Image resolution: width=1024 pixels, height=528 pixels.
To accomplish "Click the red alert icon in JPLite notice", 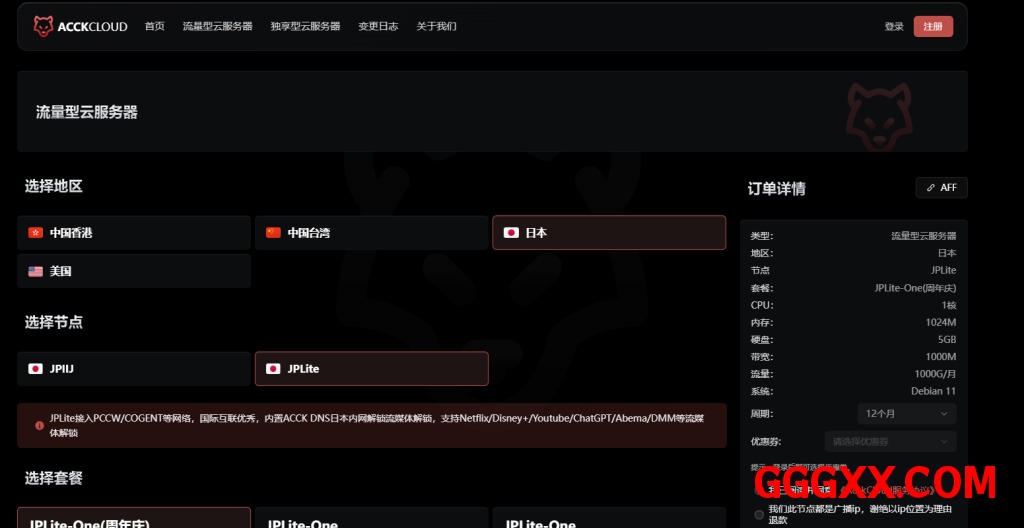I will click(x=39, y=425).
